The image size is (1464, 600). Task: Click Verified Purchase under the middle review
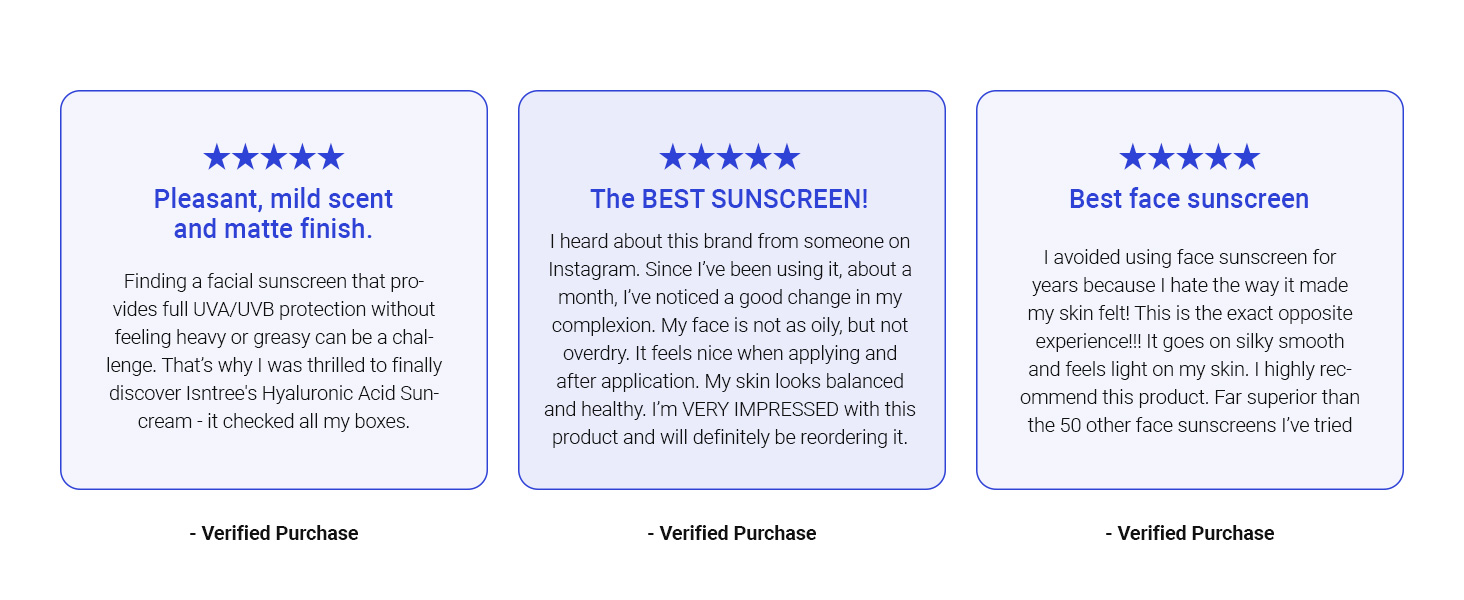732,533
